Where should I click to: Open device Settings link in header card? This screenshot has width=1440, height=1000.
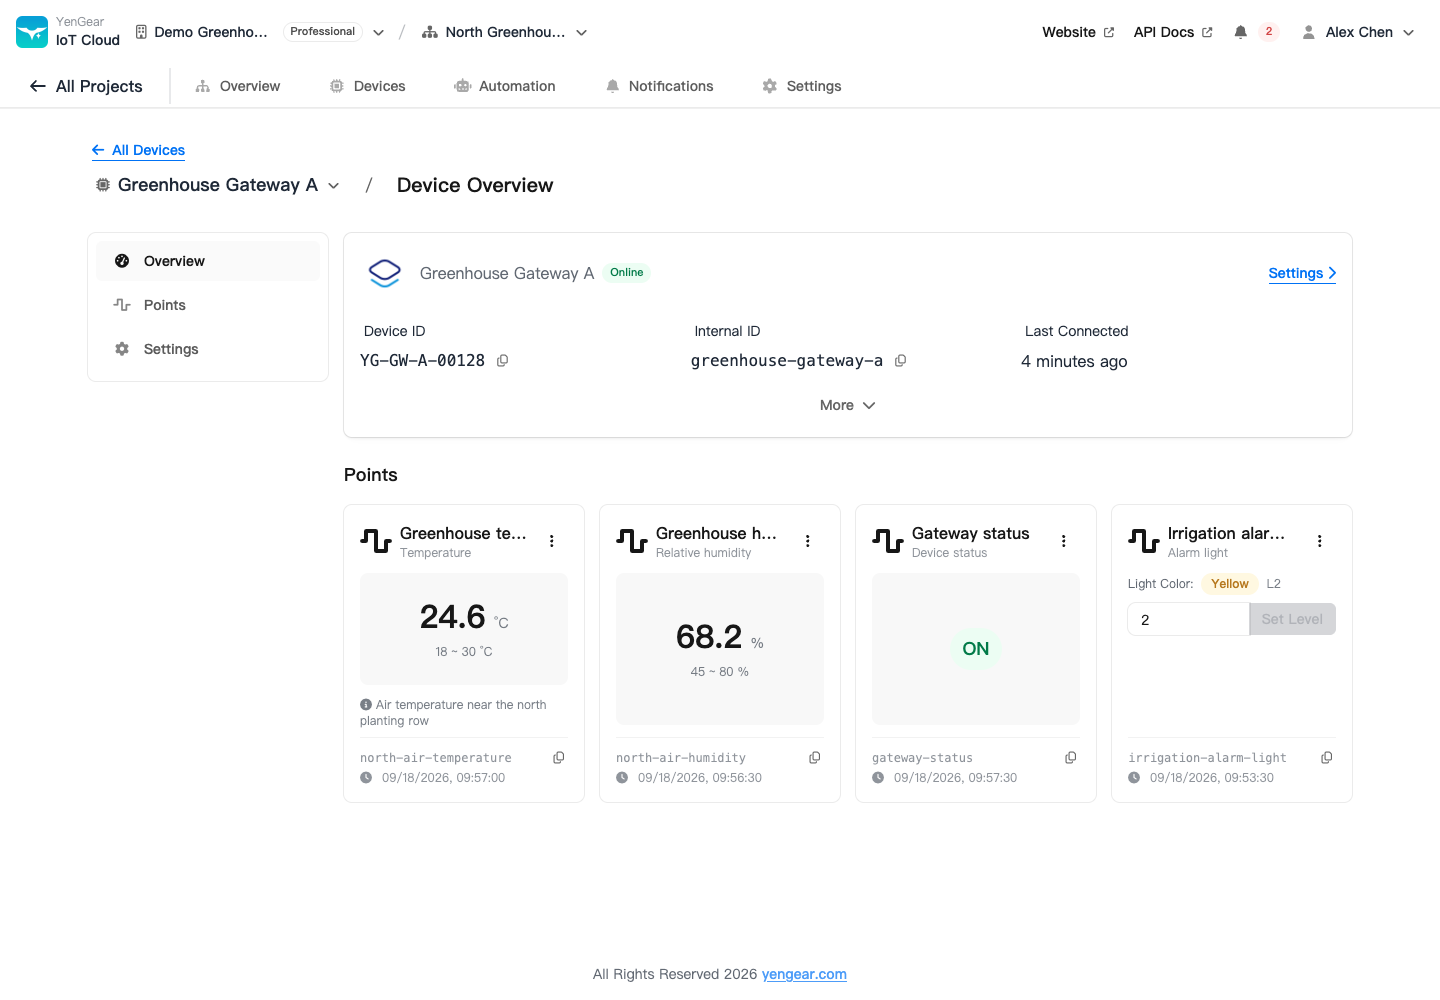(x=1302, y=273)
